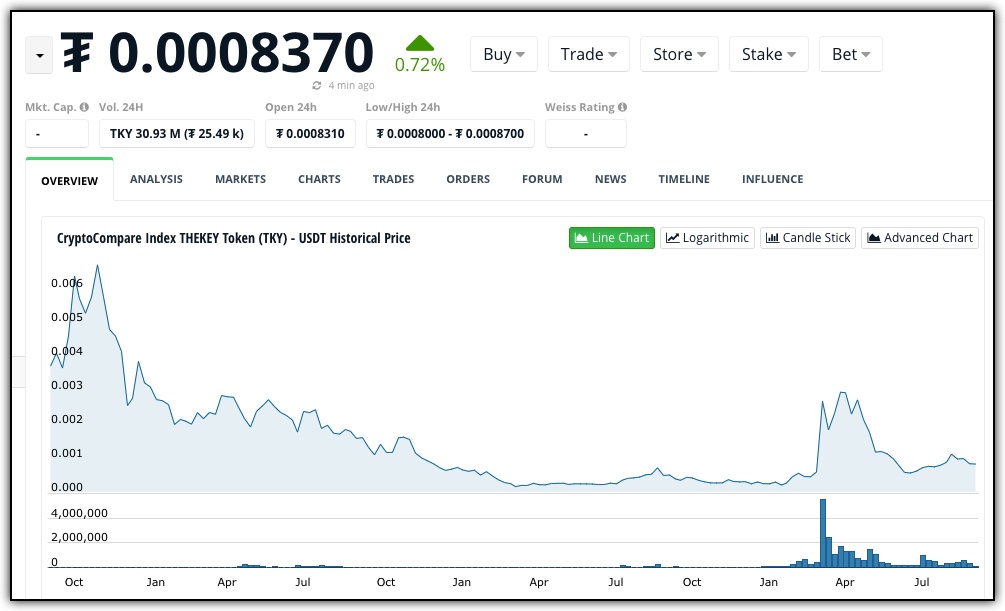Open the Advanced Chart
The height and width of the screenshot is (611, 1005).
[920, 238]
